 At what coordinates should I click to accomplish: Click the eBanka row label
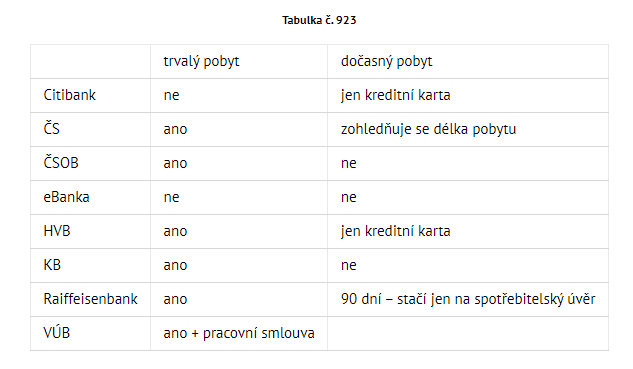66,197
